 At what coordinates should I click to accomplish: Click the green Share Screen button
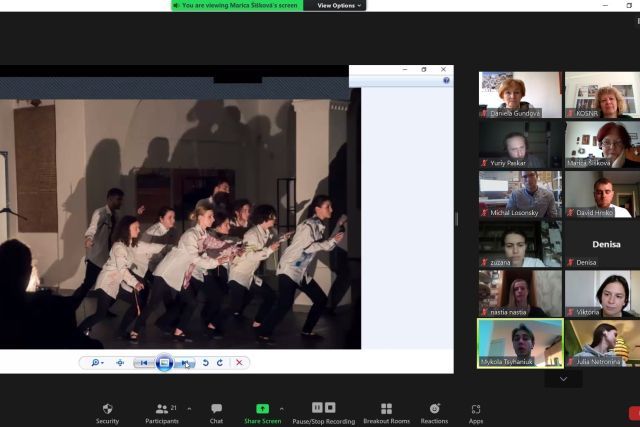point(262,409)
